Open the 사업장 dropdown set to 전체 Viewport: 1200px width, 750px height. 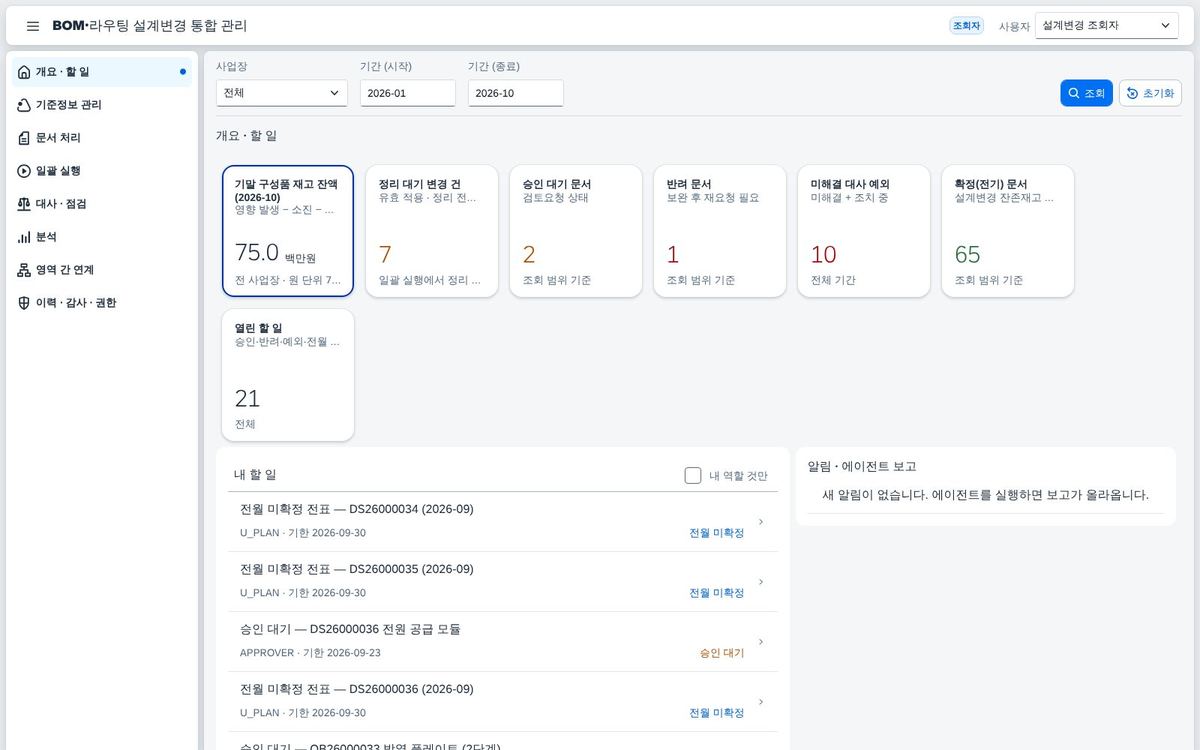click(282, 93)
